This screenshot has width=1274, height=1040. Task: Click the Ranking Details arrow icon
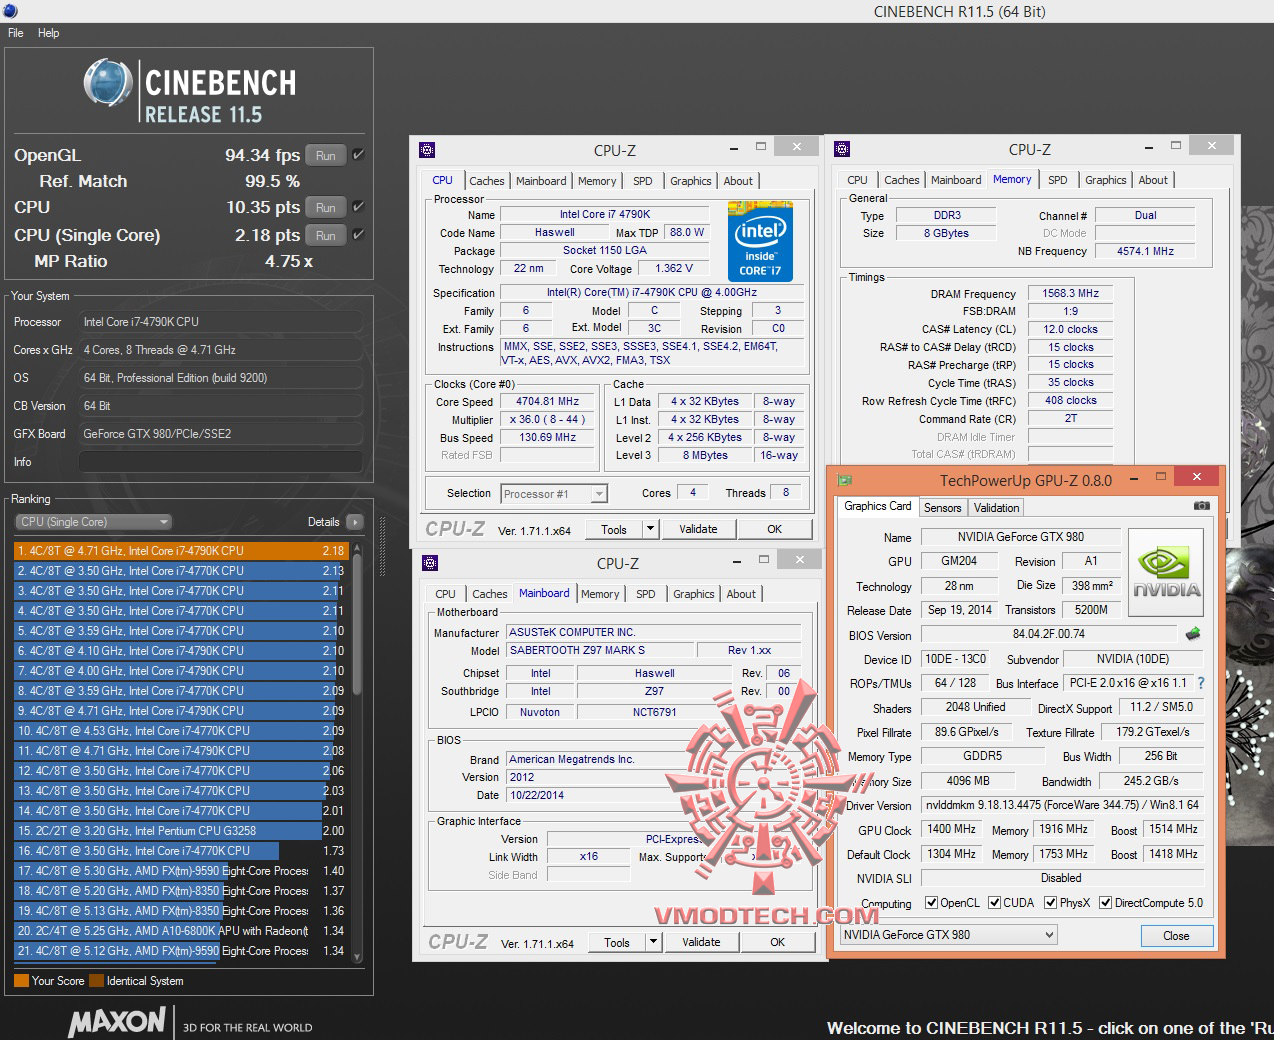pos(355,522)
